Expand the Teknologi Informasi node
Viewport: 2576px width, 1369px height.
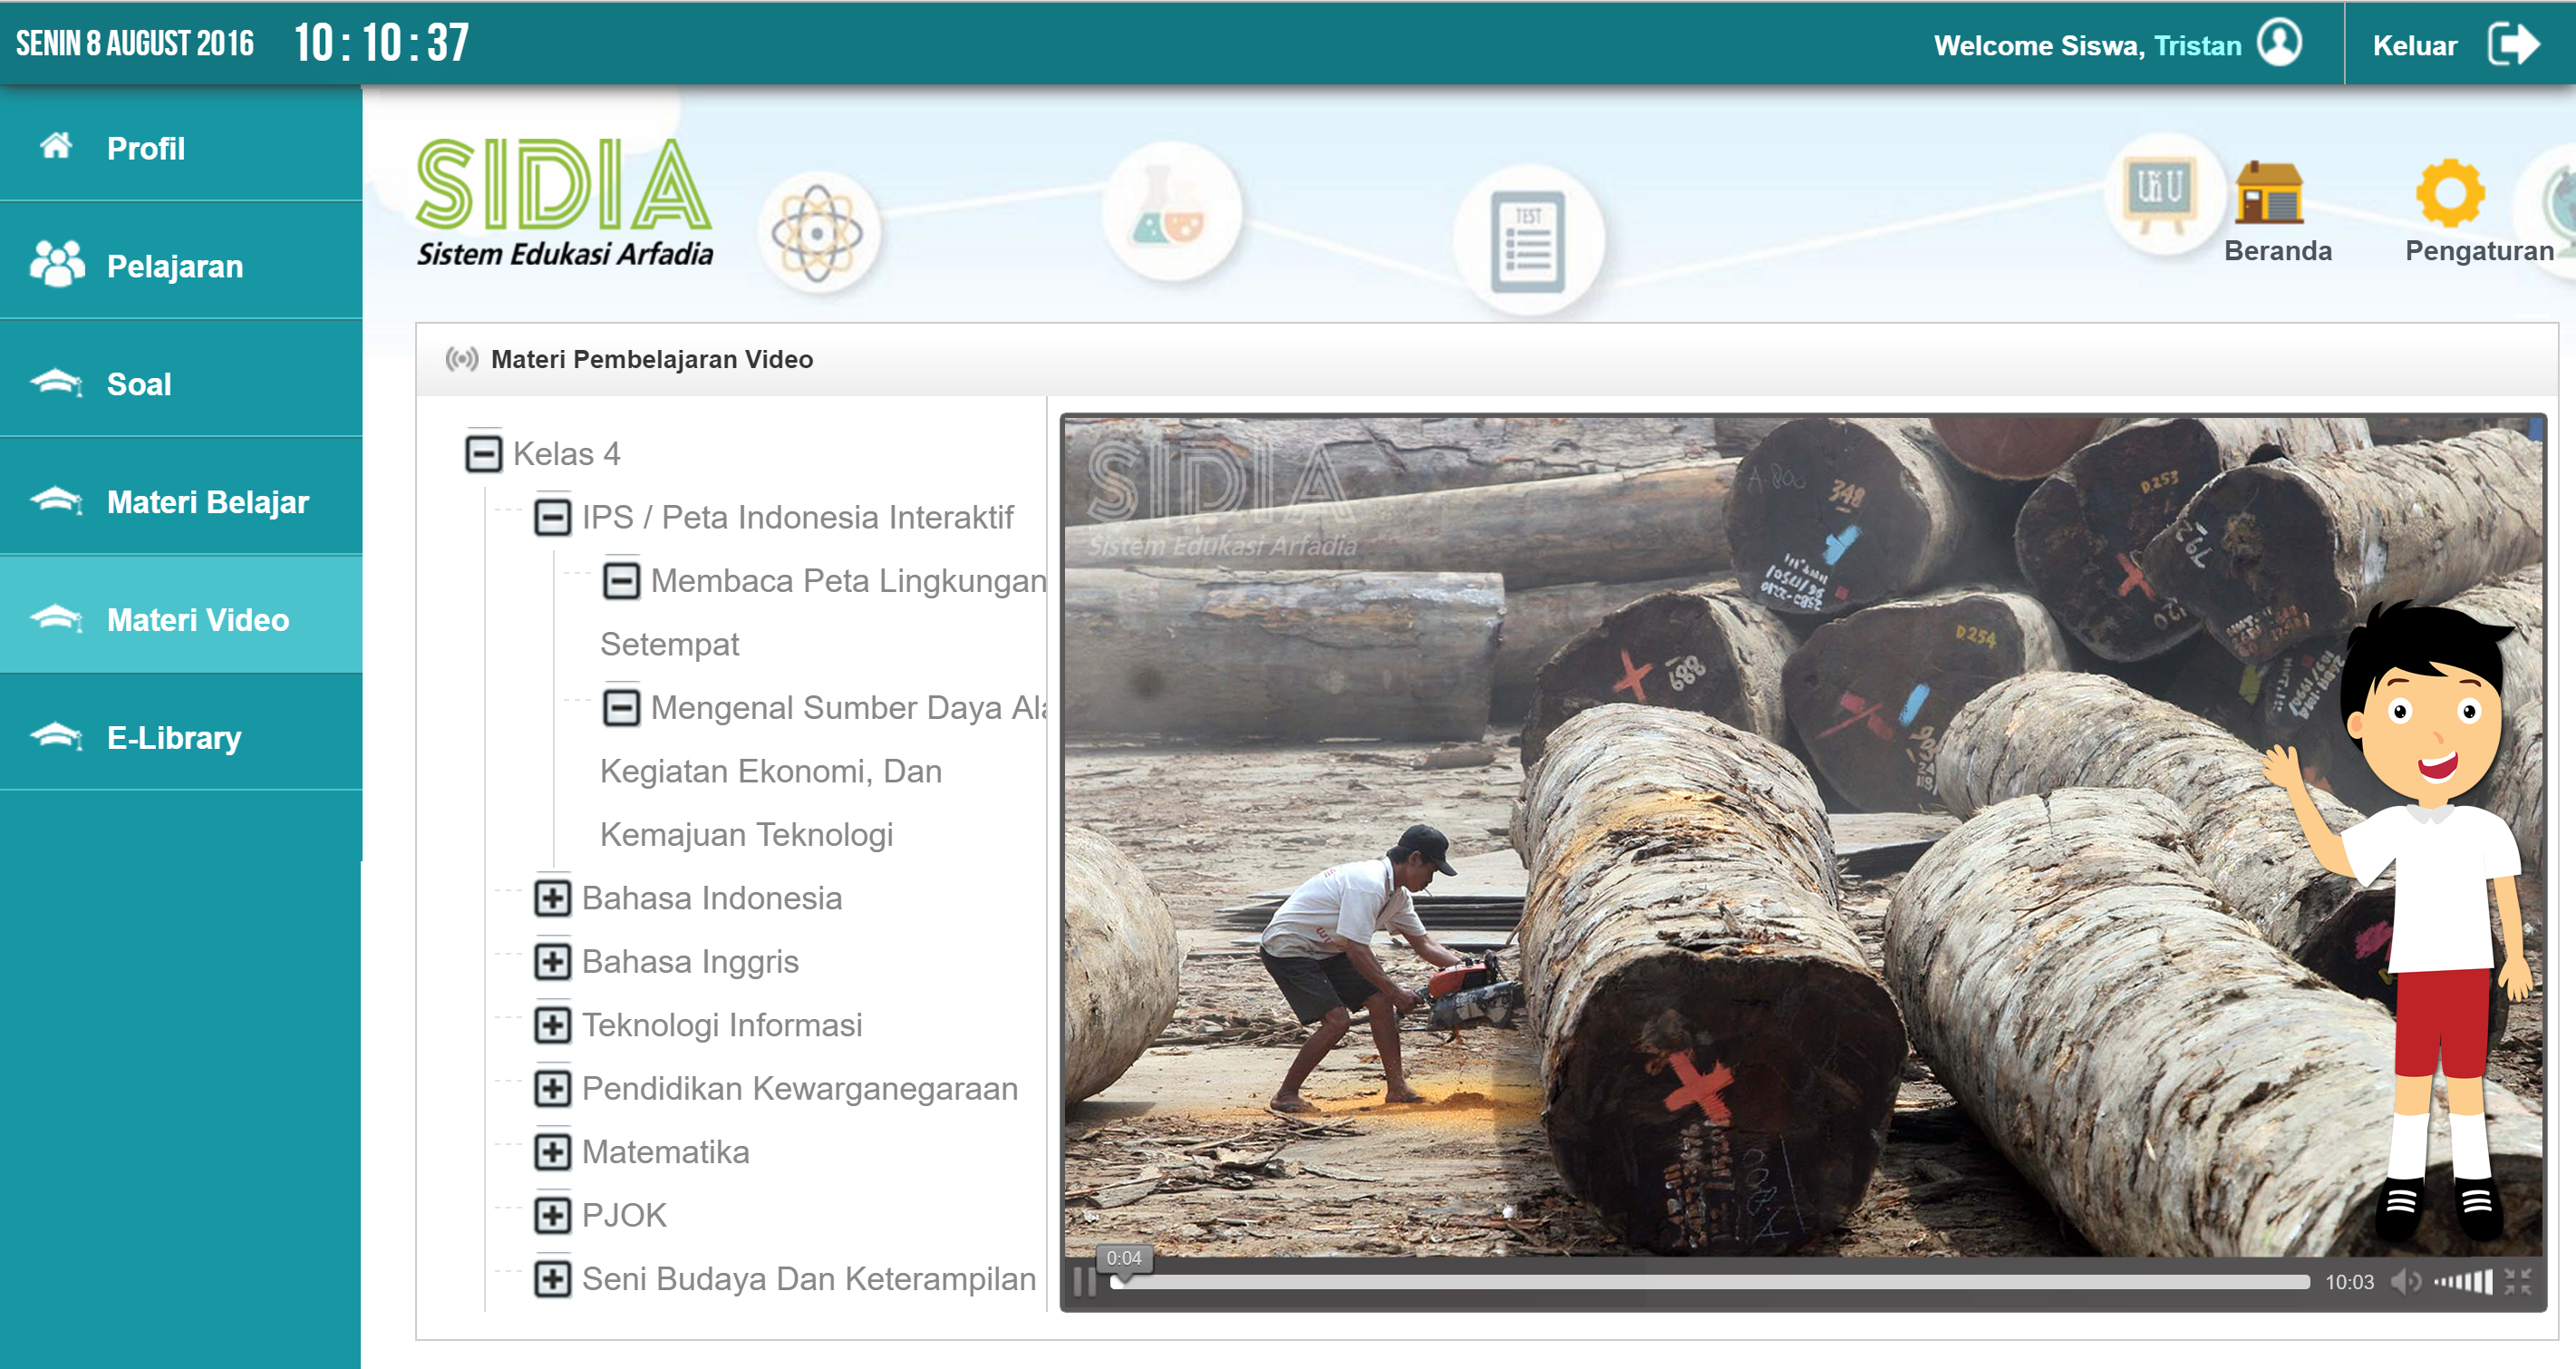tap(553, 1025)
